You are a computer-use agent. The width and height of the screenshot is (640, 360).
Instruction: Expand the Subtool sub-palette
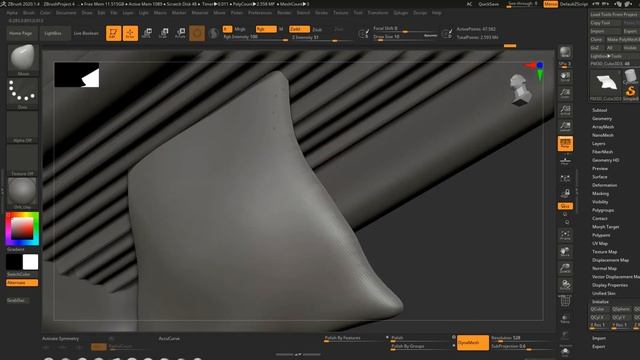click(599, 110)
